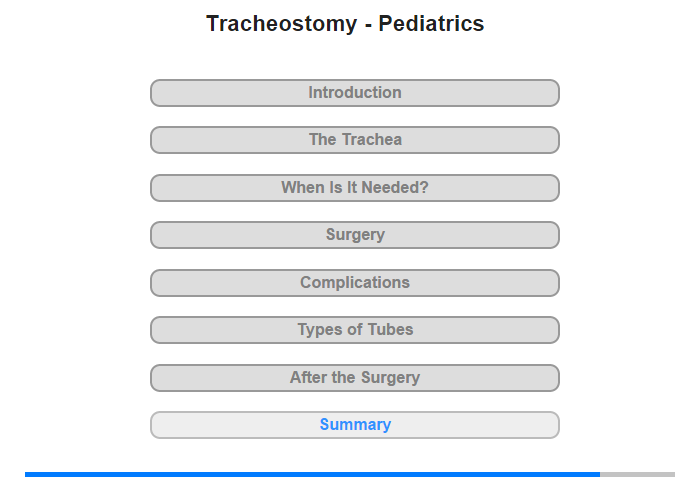700x480 pixels.
Task: Click the blue filled part of progress bar
Action: tap(312, 474)
